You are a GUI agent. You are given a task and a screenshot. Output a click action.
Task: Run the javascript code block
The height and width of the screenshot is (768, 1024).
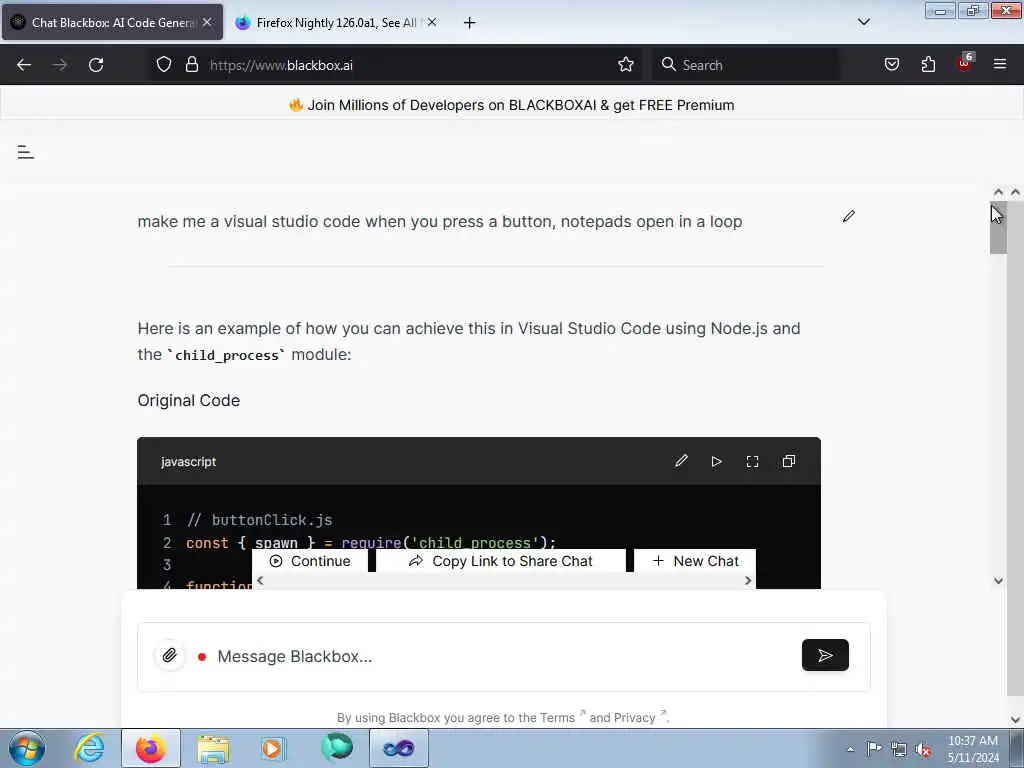tap(716, 461)
